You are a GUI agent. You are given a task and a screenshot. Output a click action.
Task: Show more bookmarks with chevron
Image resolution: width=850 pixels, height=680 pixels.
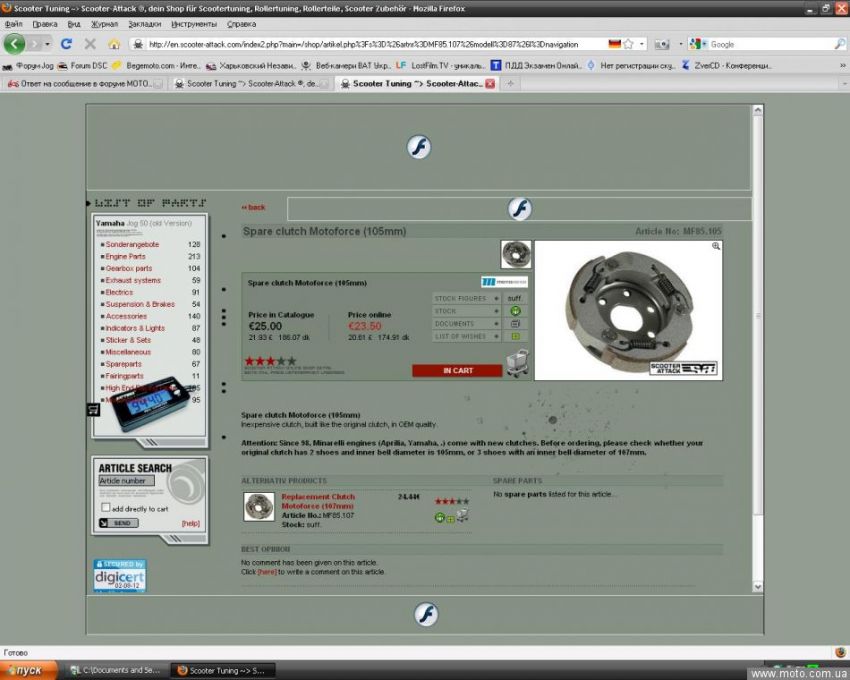(x=842, y=66)
